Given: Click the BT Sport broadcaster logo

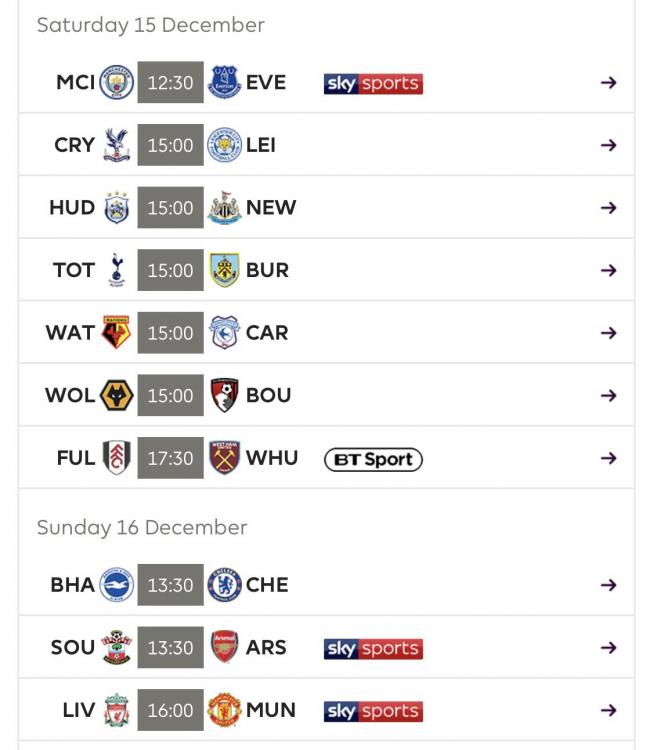Looking at the screenshot, I should pos(373,459).
